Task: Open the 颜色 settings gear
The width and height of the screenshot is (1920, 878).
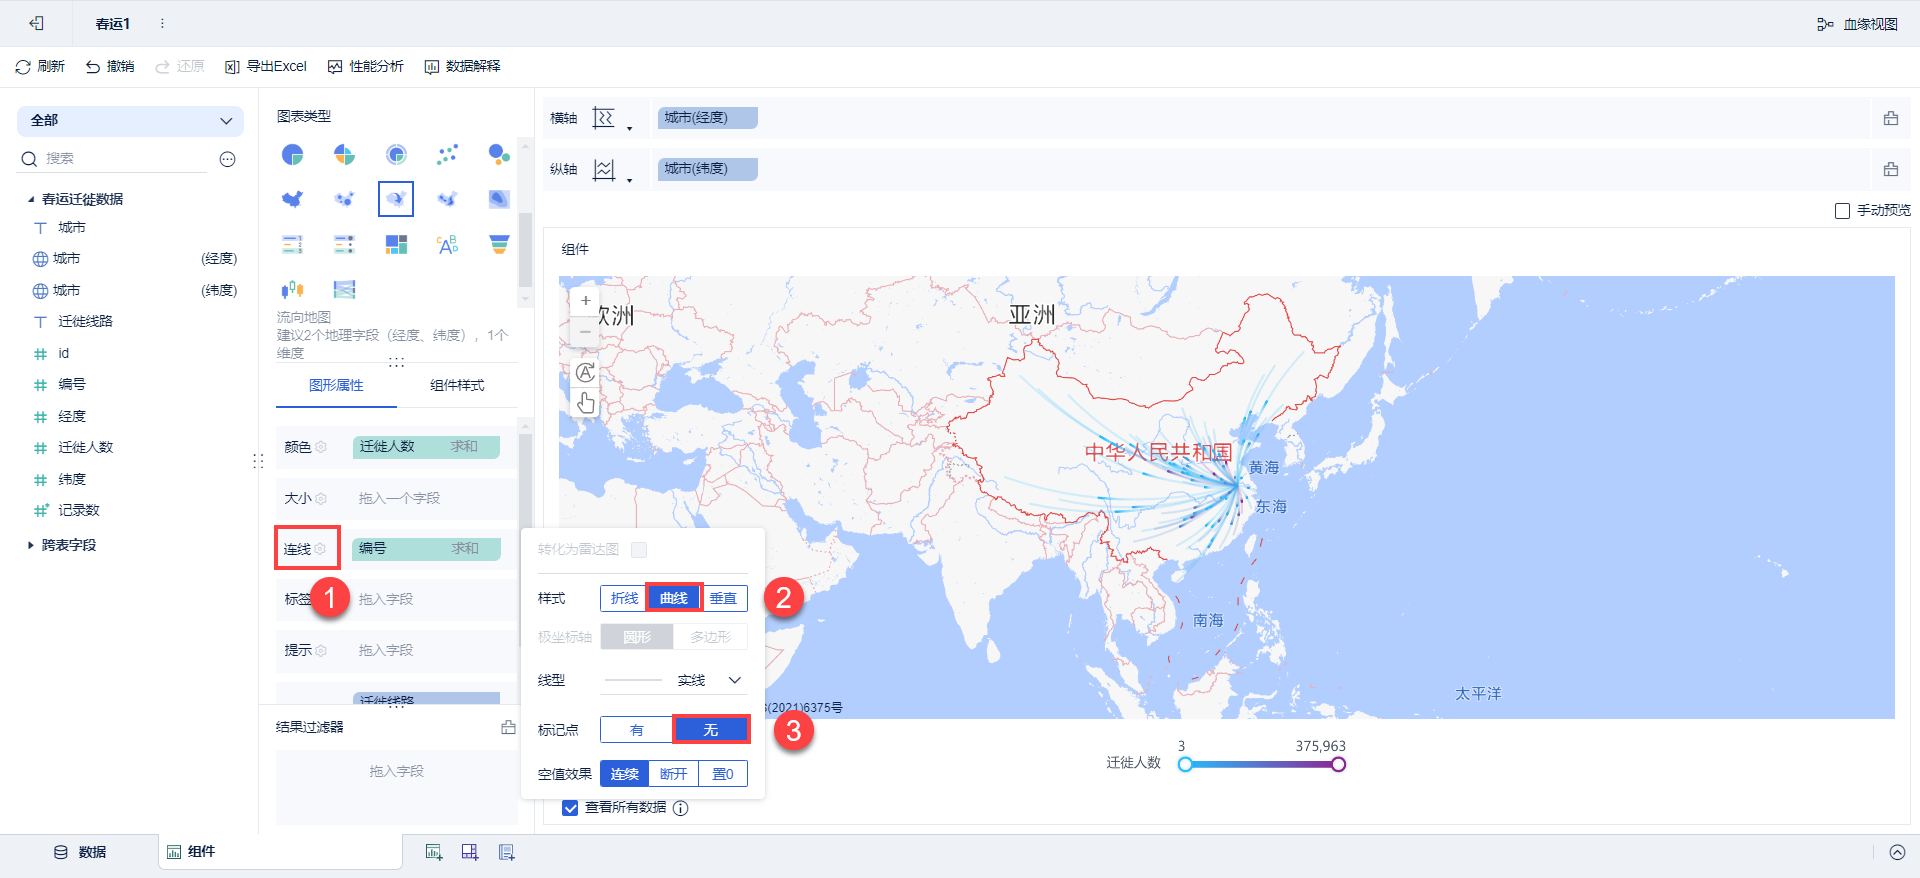Action: 321,447
